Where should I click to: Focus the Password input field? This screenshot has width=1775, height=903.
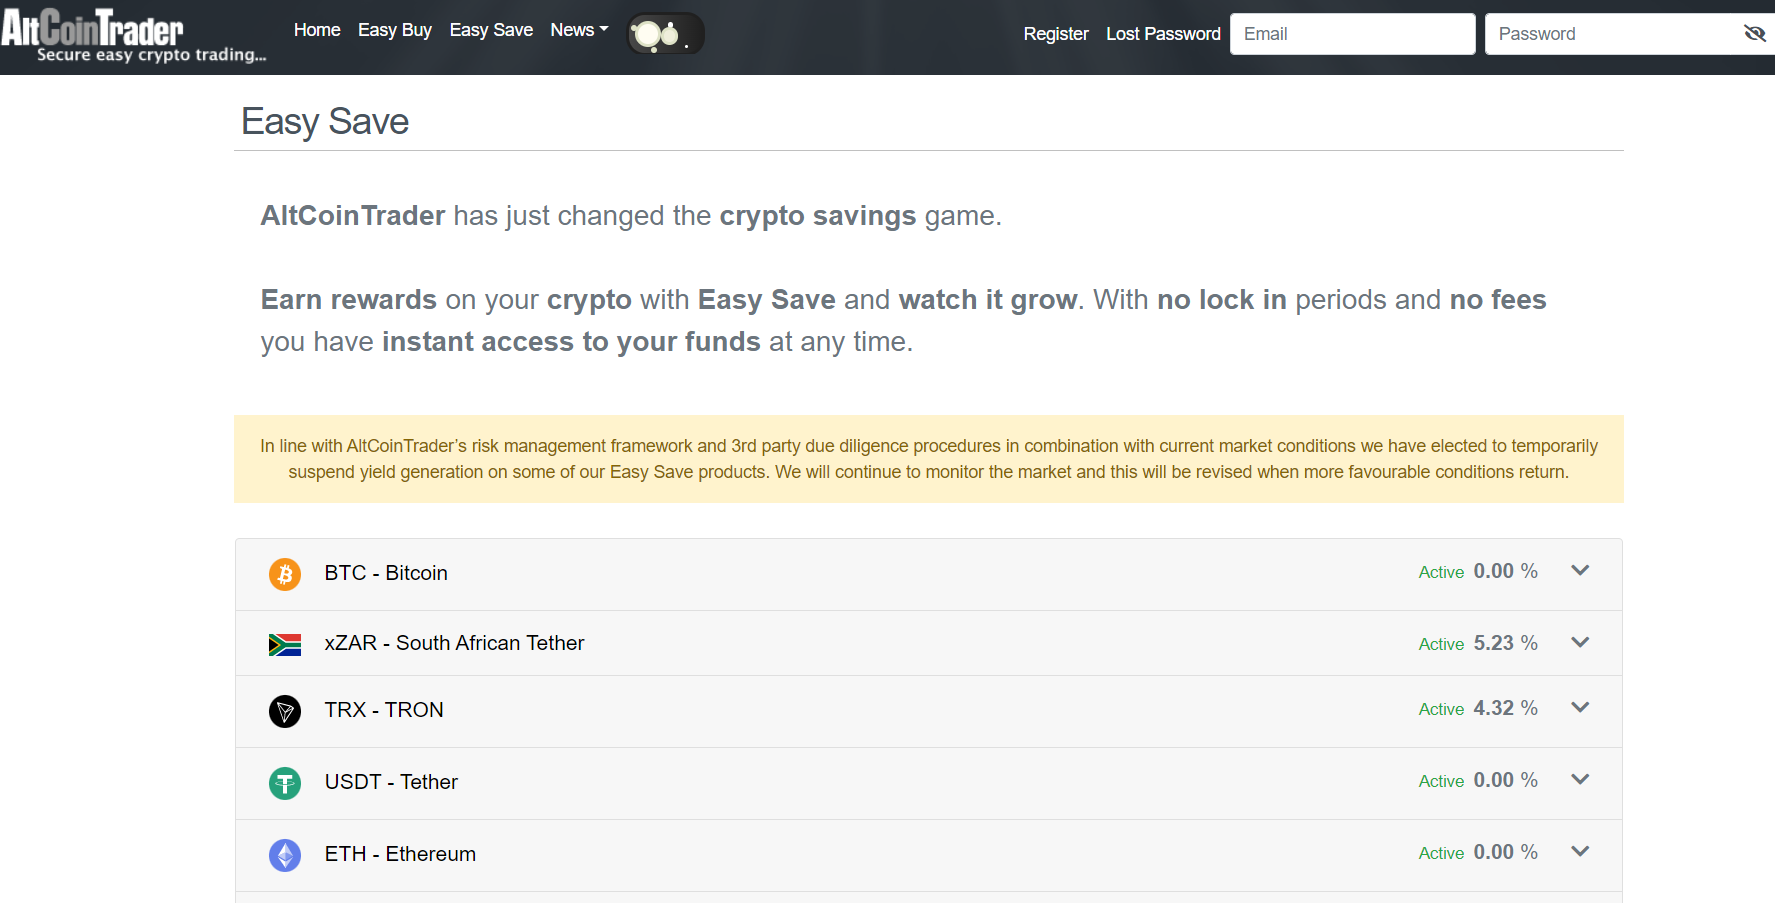click(1630, 34)
